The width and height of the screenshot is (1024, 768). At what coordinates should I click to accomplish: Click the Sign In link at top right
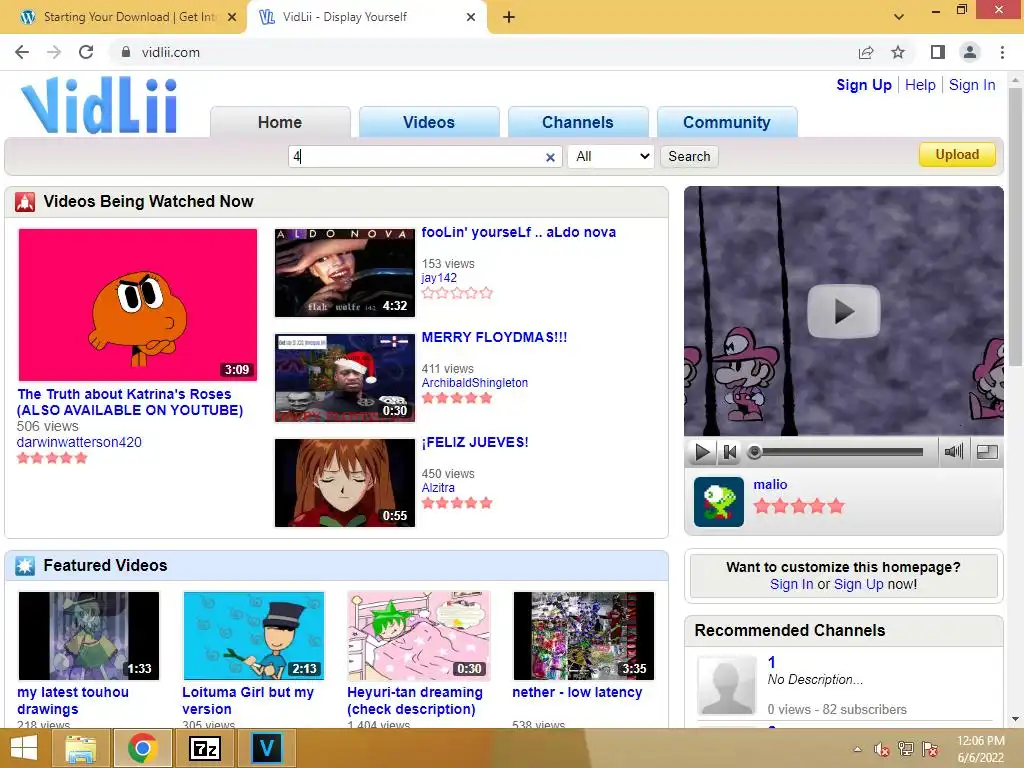pyautogui.click(x=972, y=85)
